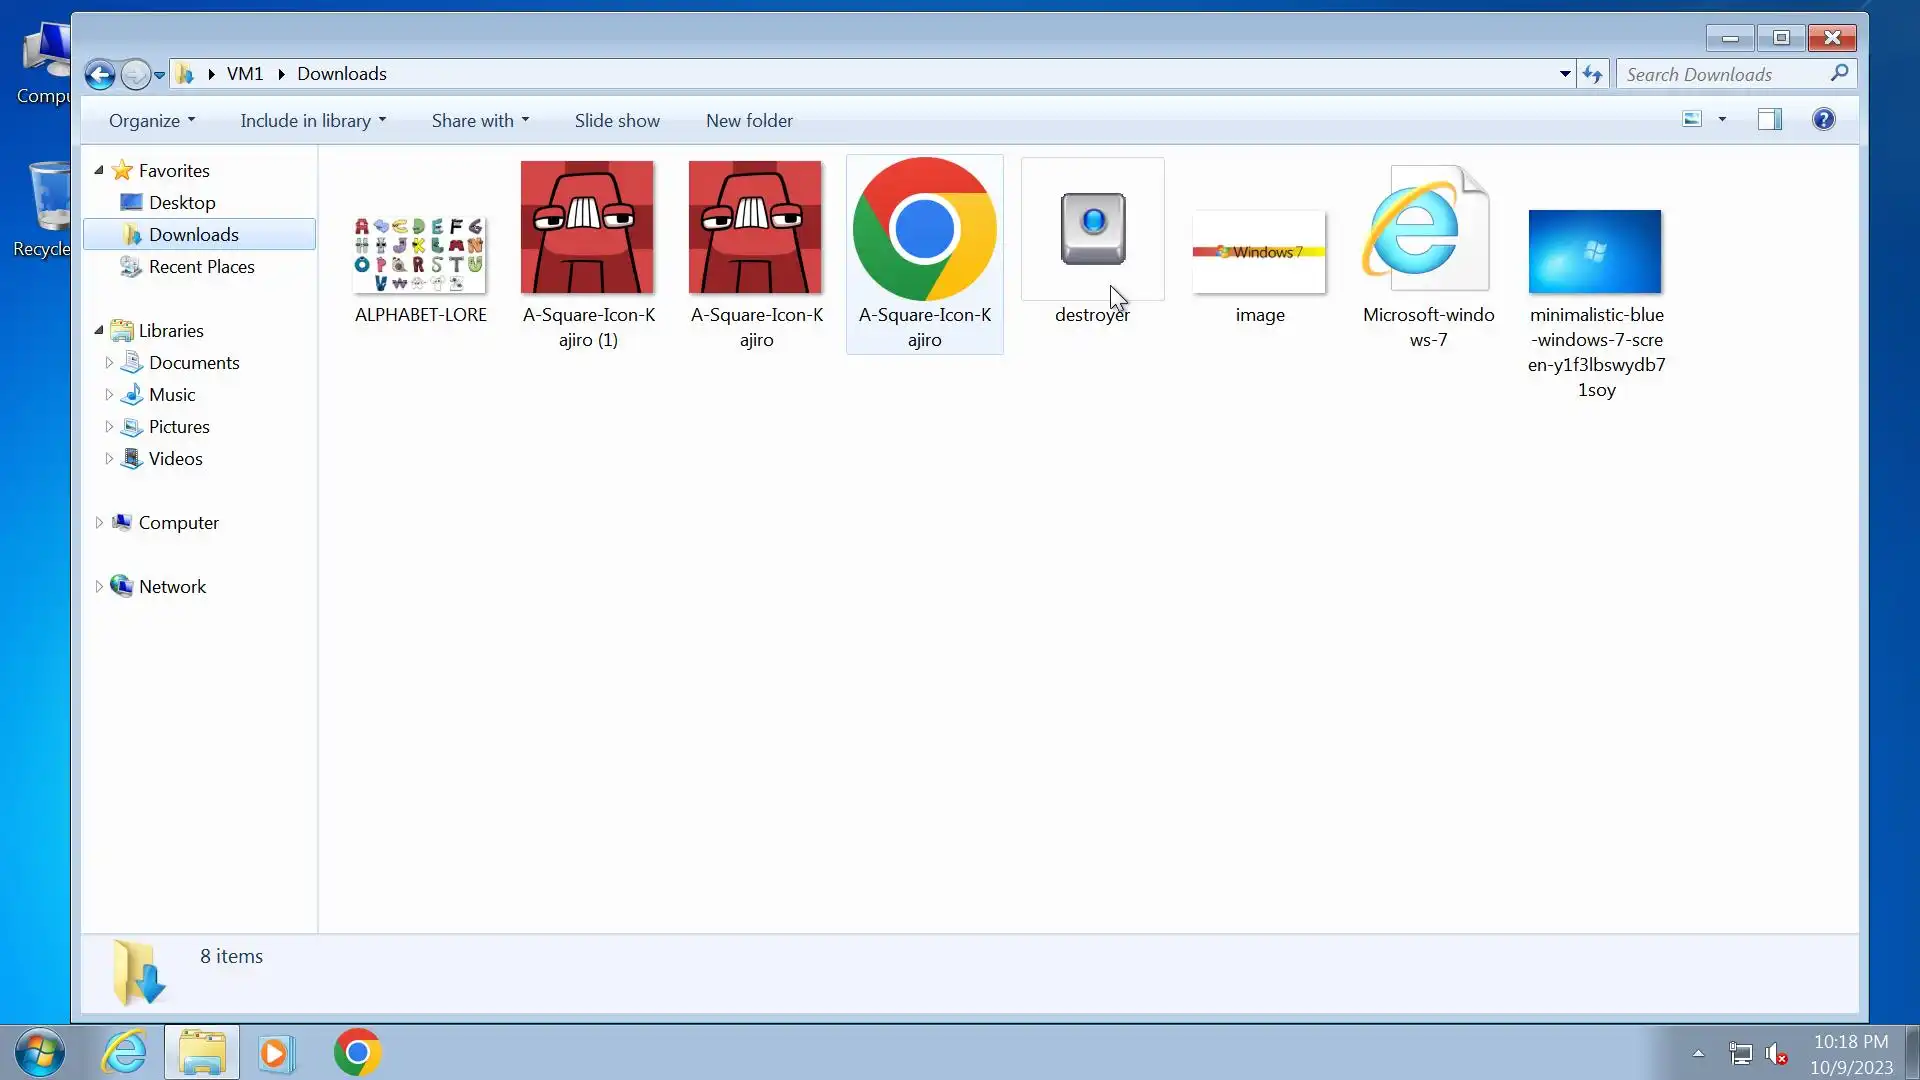Viewport: 1920px width, 1080px height.
Task: Expand the Computer tree node
Action: (x=99, y=523)
